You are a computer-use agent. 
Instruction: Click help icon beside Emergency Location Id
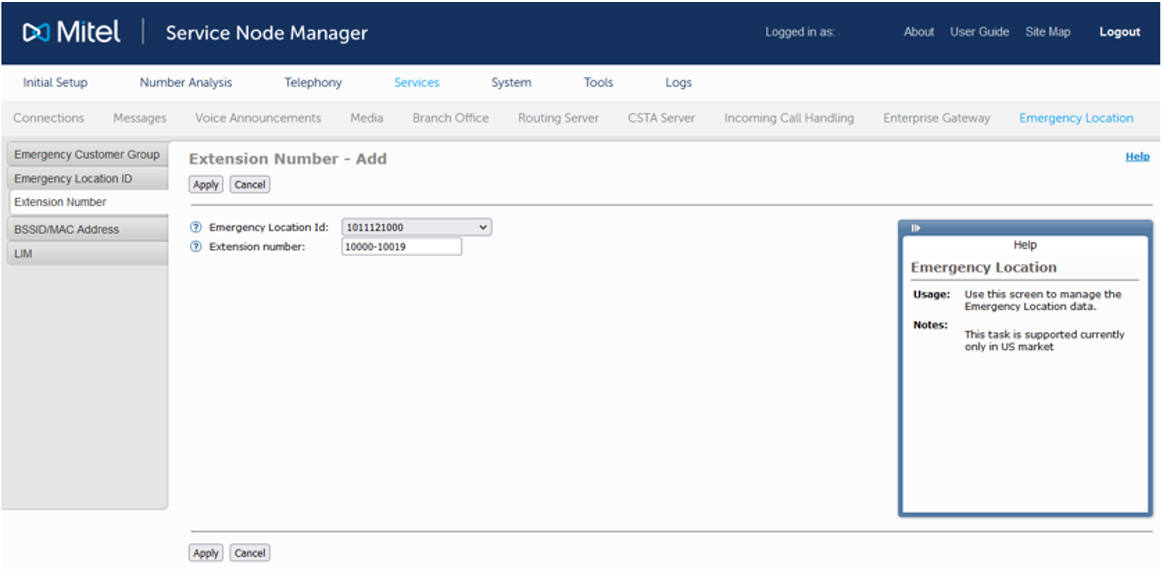[x=196, y=228]
